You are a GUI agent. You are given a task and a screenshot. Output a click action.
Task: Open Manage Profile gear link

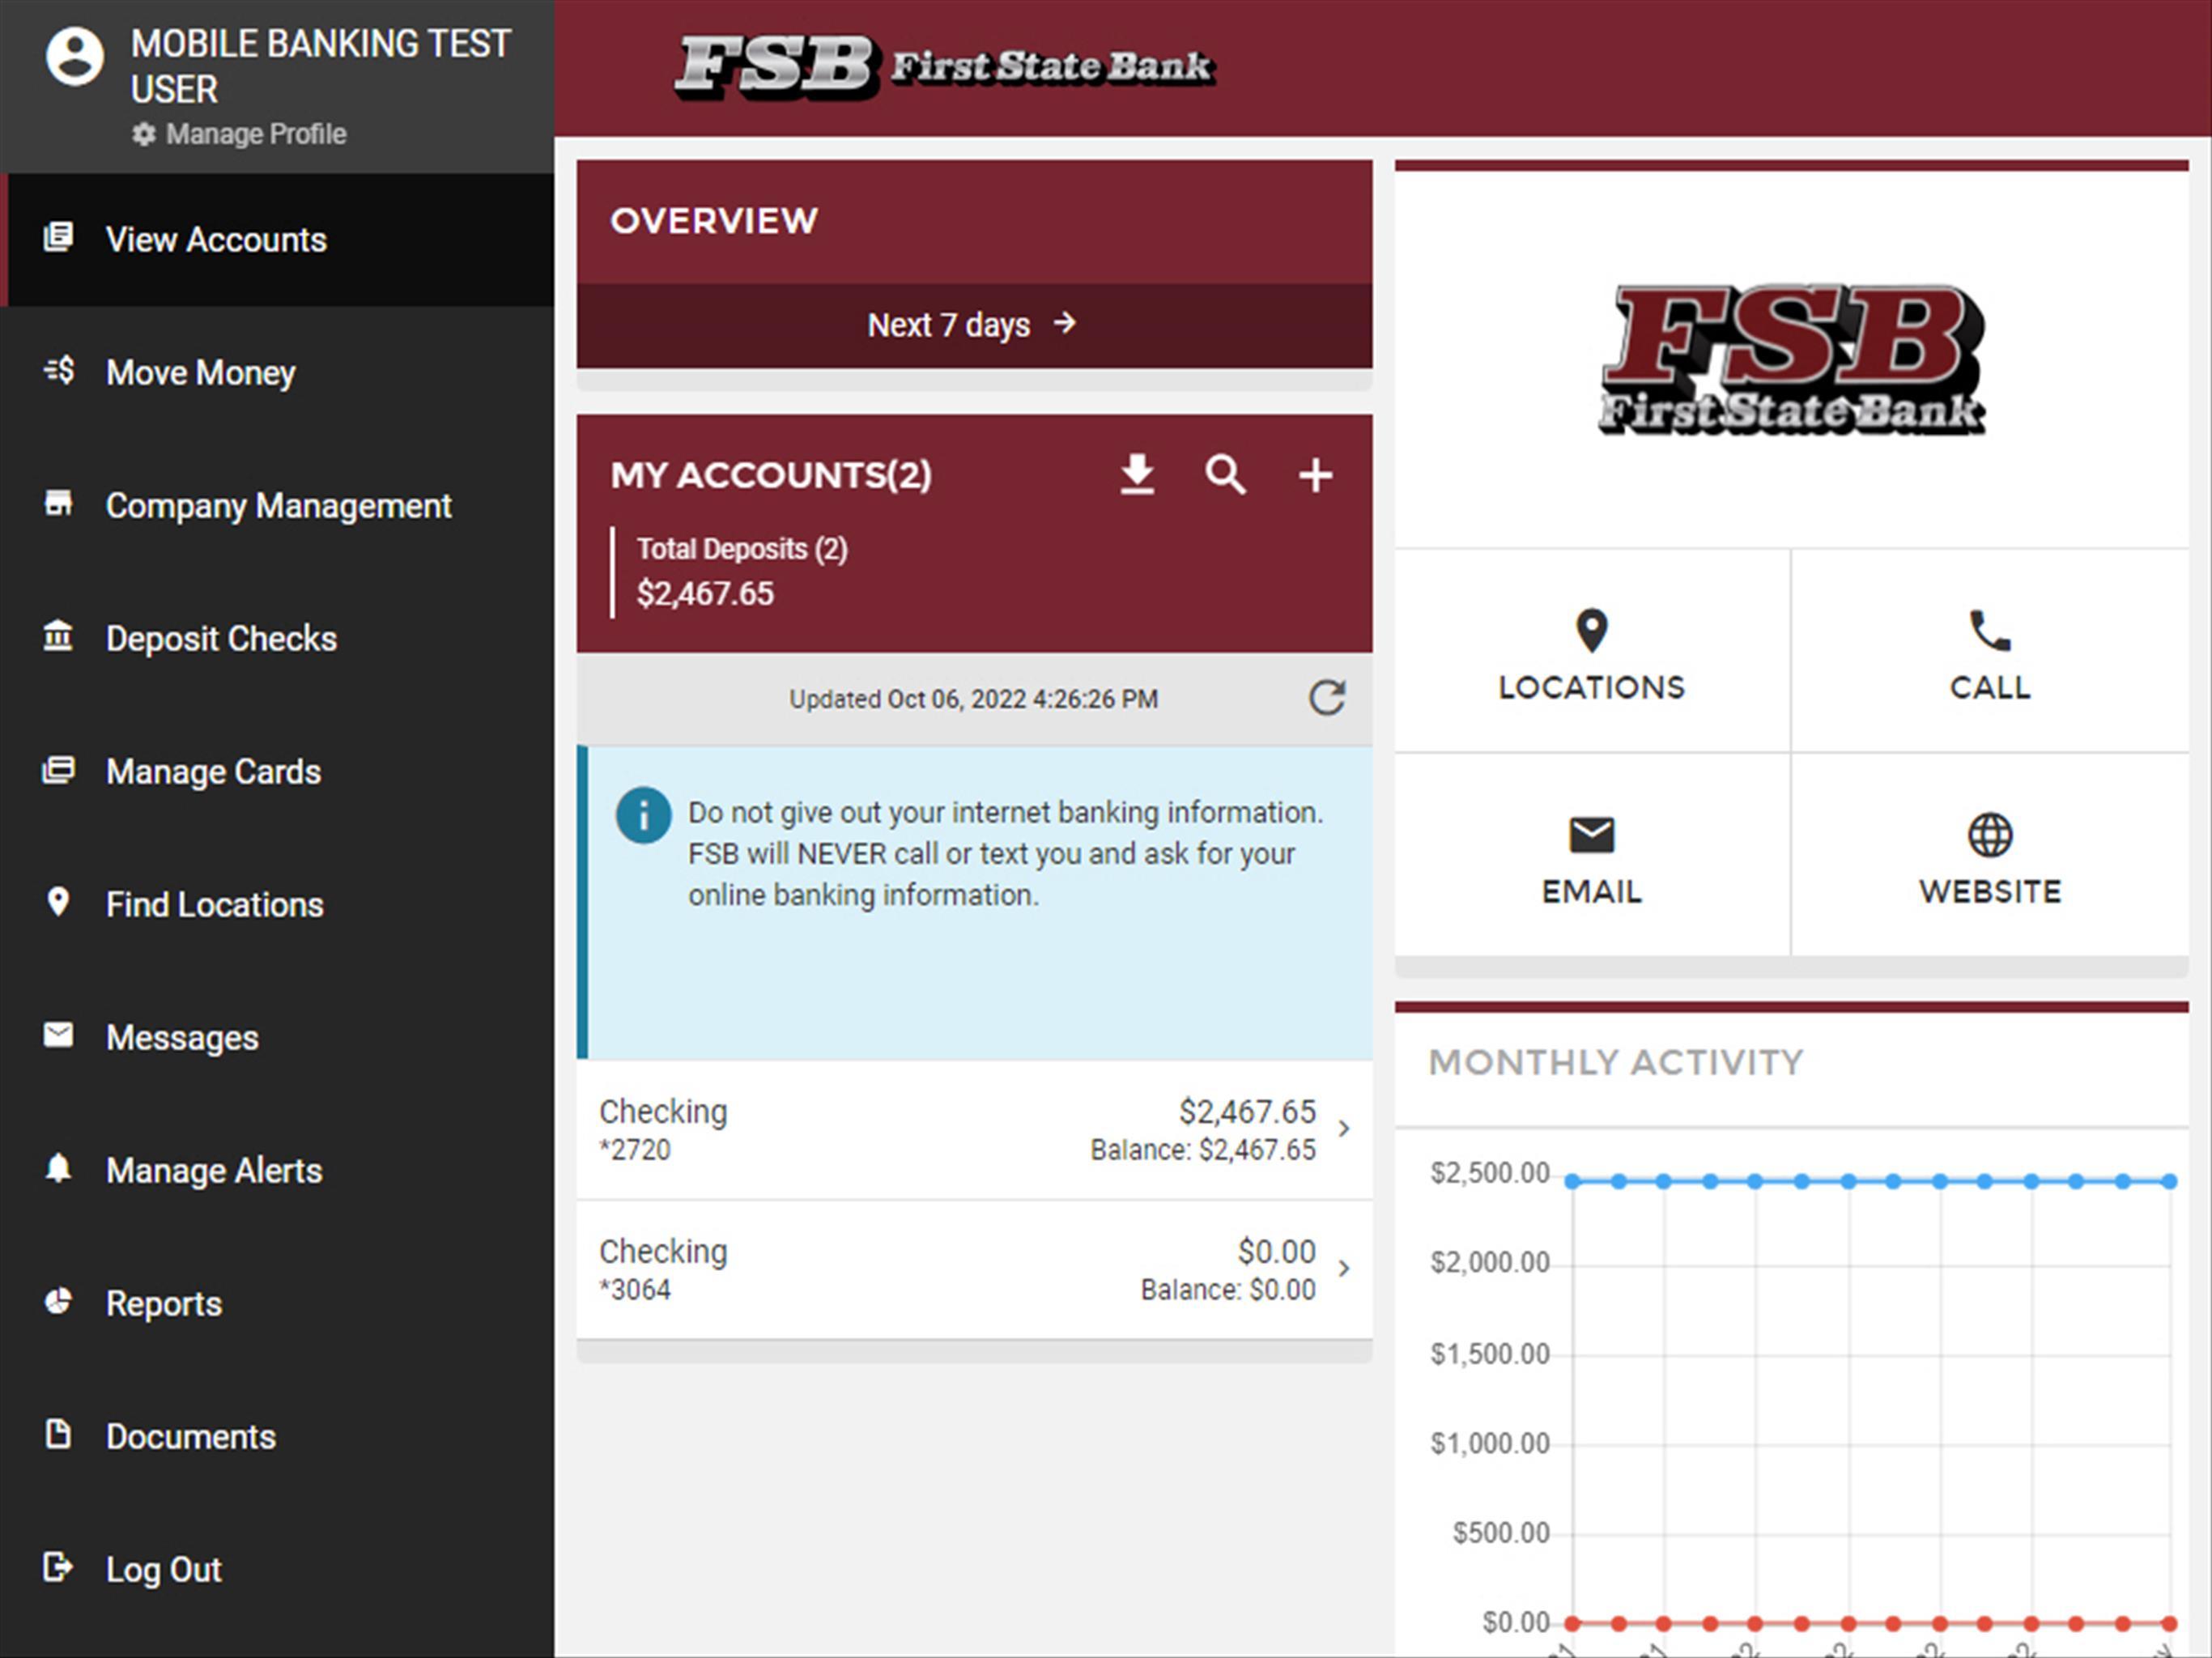coord(239,134)
